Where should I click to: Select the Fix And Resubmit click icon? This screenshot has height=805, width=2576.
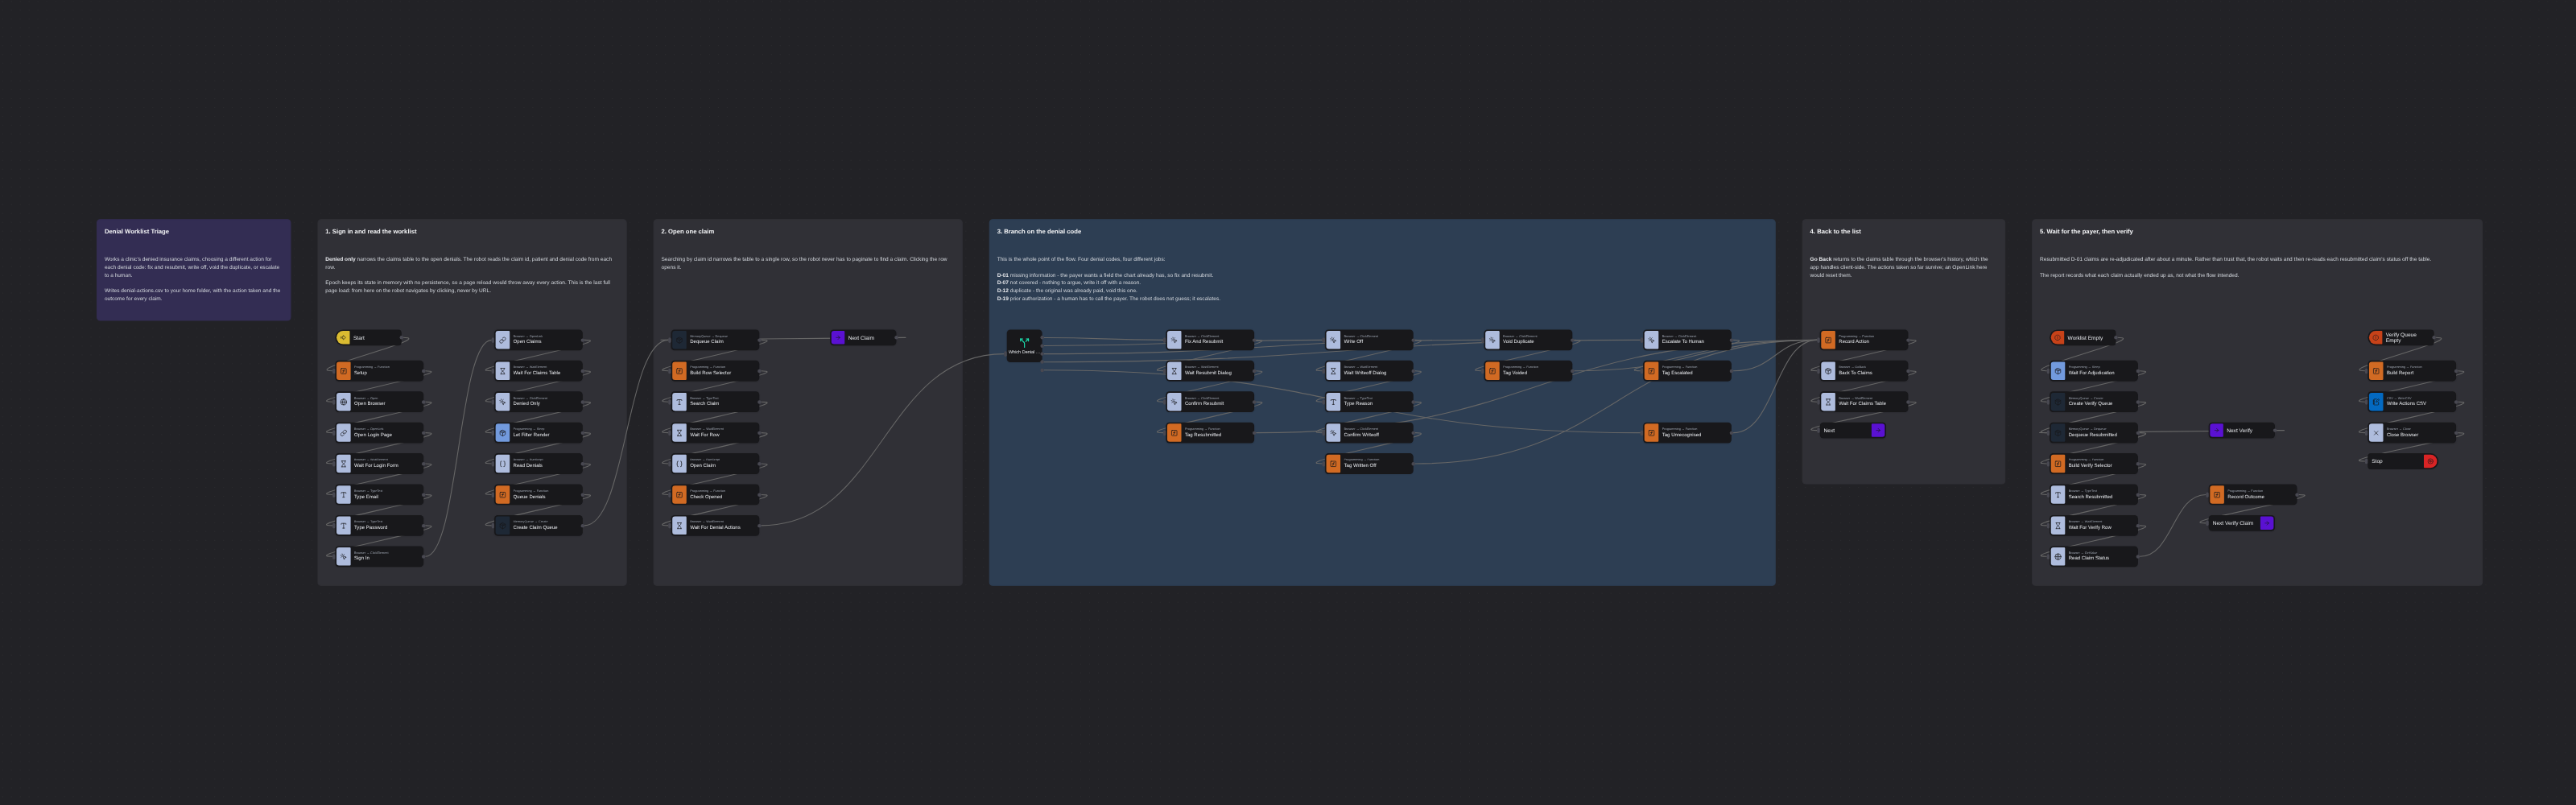[x=1175, y=340]
